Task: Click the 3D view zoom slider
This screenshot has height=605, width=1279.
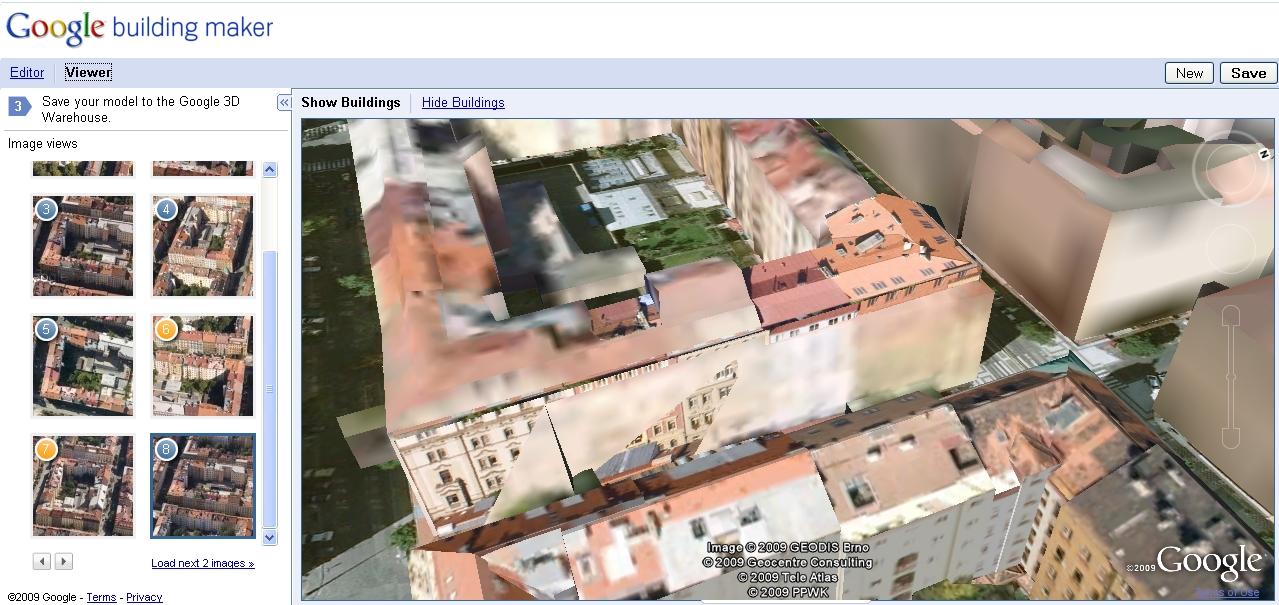Action: (1231, 378)
